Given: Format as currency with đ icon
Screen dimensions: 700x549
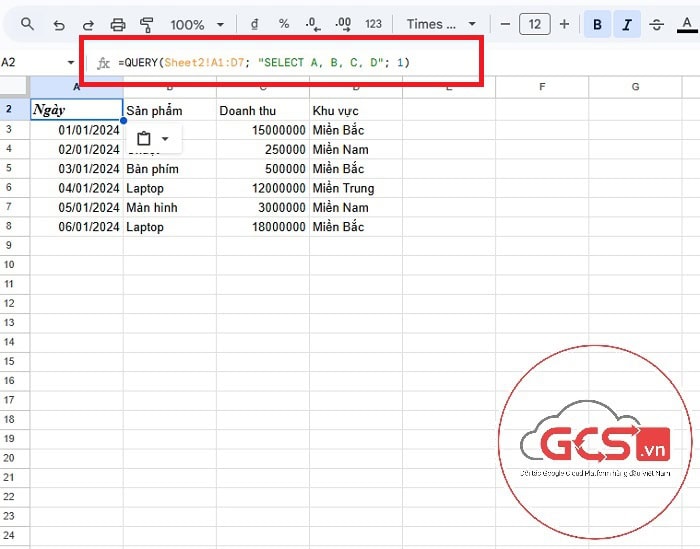Looking at the screenshot, I should click(x=256, y=24).
